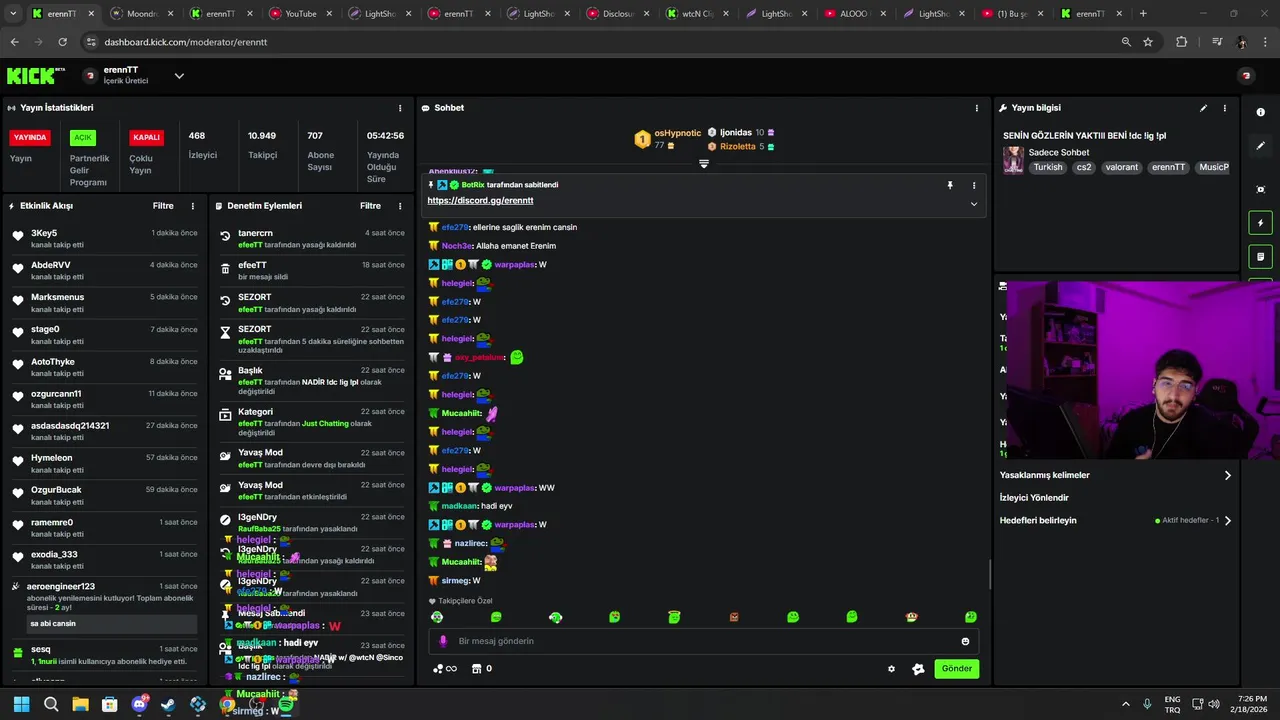
Task: Open the profile avatar menu
Action: click(1246, 76)
